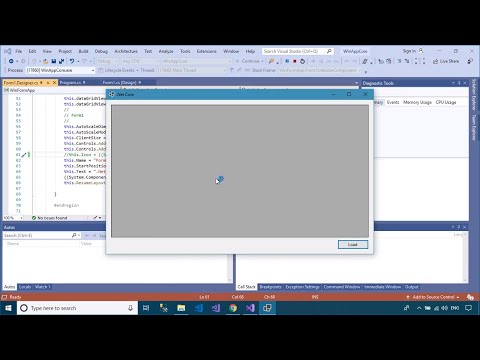Open File Explorer from the taskbar
This screenshot has width=480, height=360.
pos(181,308)
